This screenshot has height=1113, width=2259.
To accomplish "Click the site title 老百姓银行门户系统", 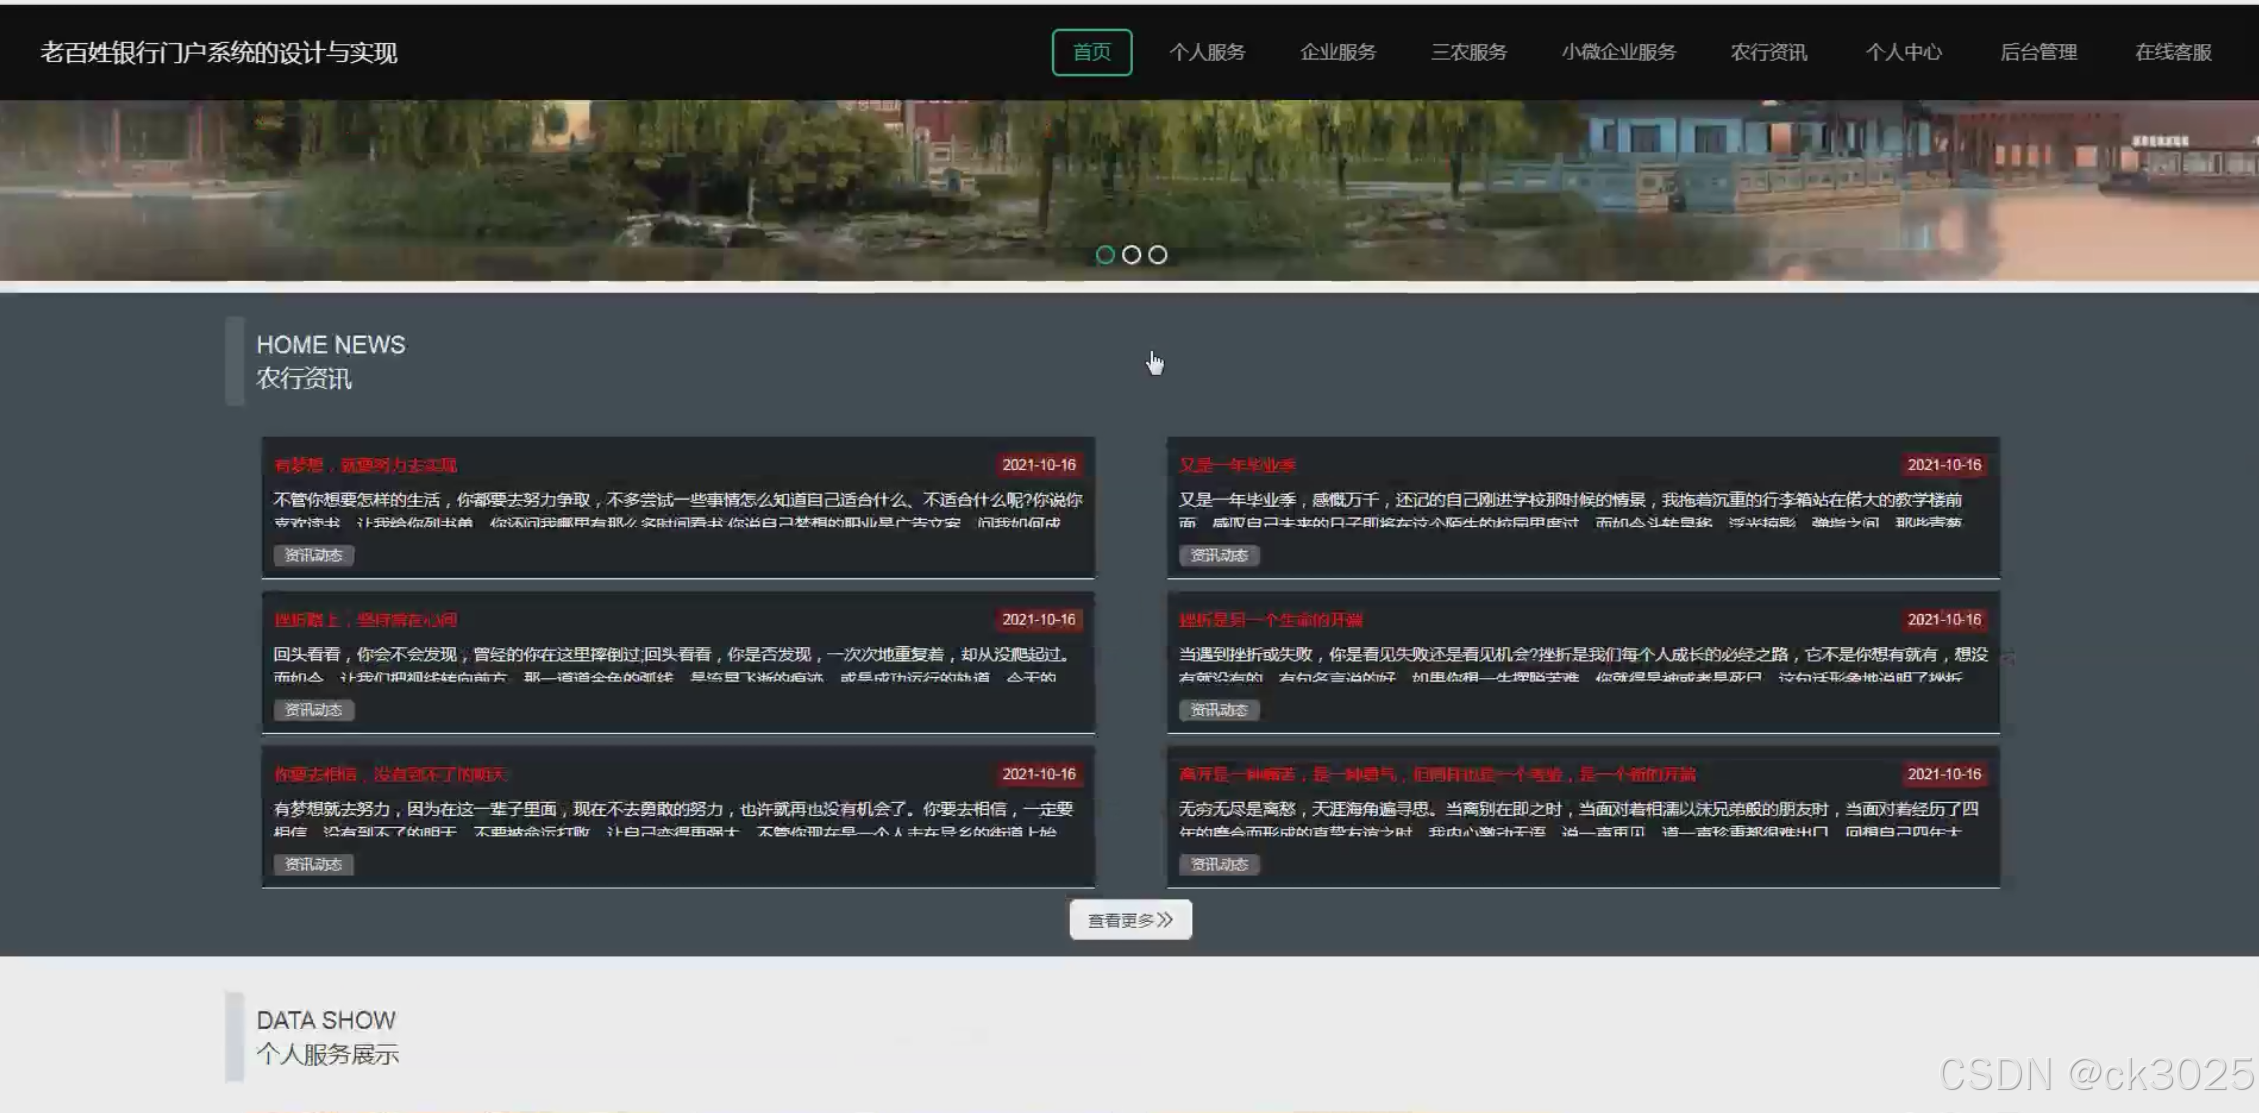I will 218,52.
